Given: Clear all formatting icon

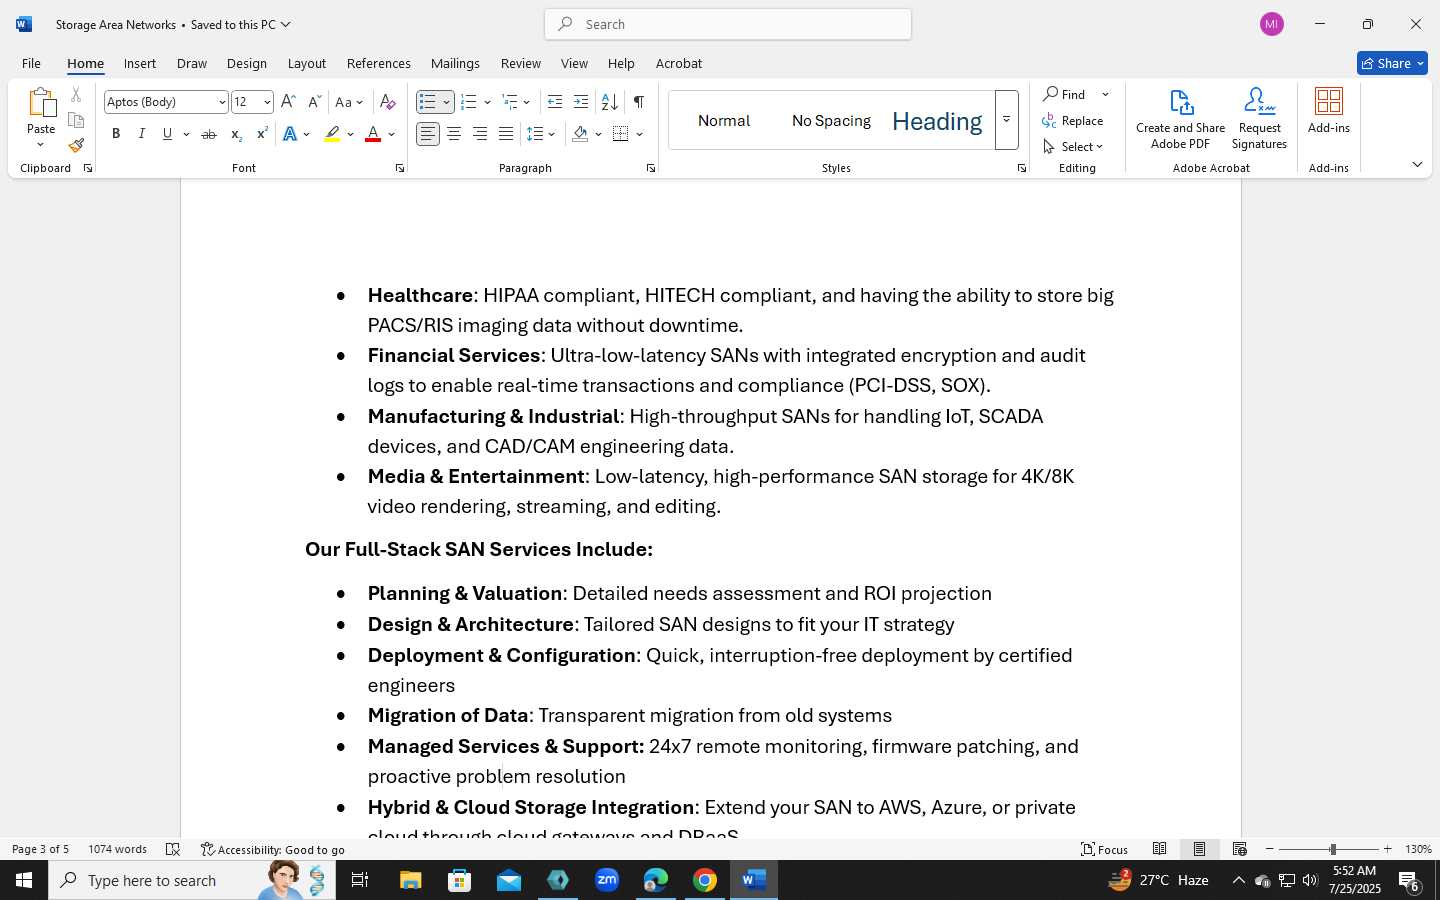Looking at the screenshot, I should click(x=388, y=102).
